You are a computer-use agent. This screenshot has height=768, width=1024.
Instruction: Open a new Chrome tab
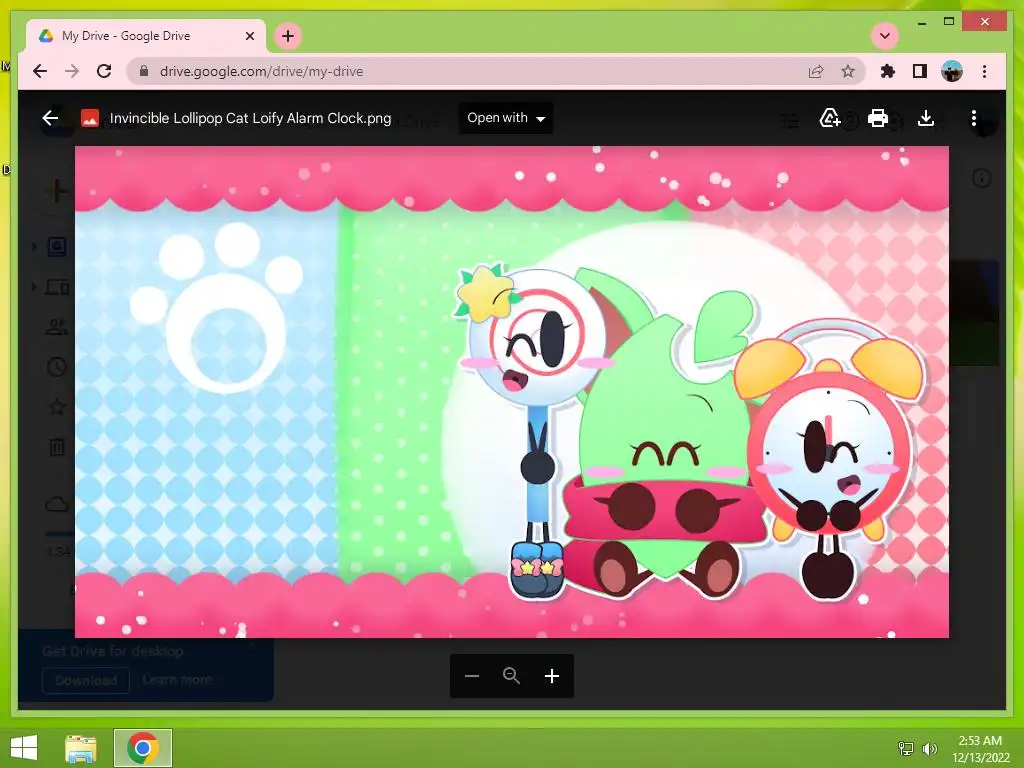point(288,36)
